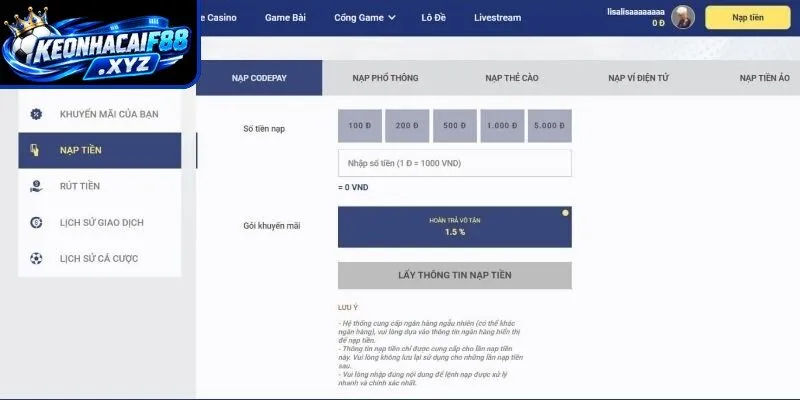Select the 1.000 Đ deposit amount
The image size is (800, 400).
tap(502, 126)
